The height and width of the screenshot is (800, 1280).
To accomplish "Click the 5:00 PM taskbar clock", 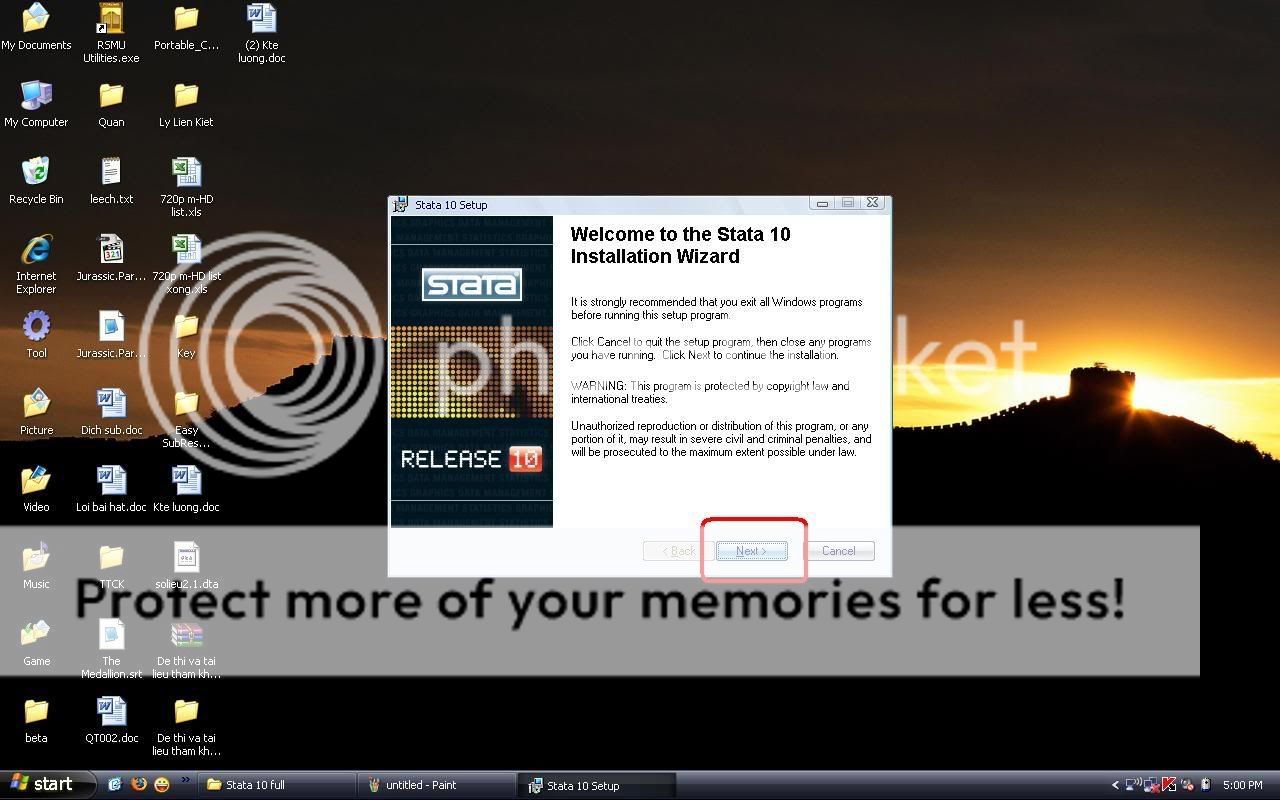I will point(1243,785).
